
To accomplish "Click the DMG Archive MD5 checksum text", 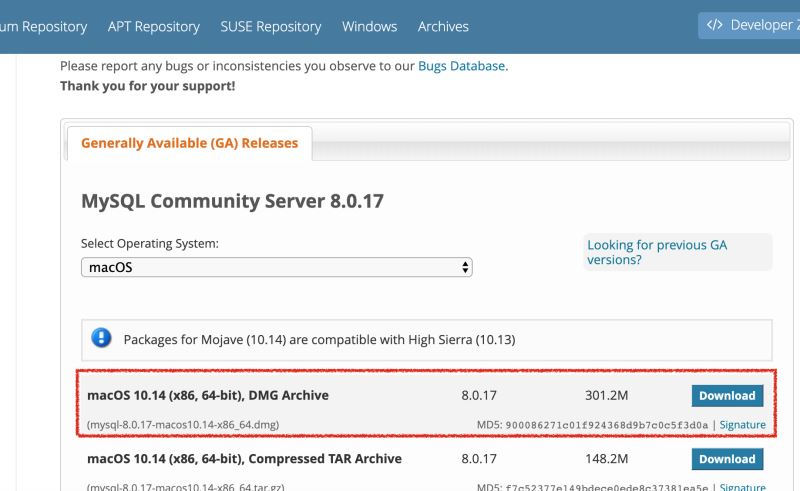I will 608,424.
